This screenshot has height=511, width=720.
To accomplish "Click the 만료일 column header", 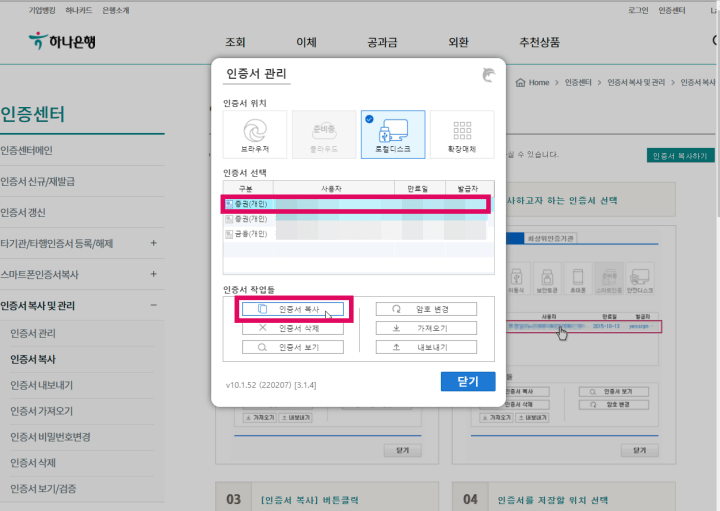I will [419, 188].
